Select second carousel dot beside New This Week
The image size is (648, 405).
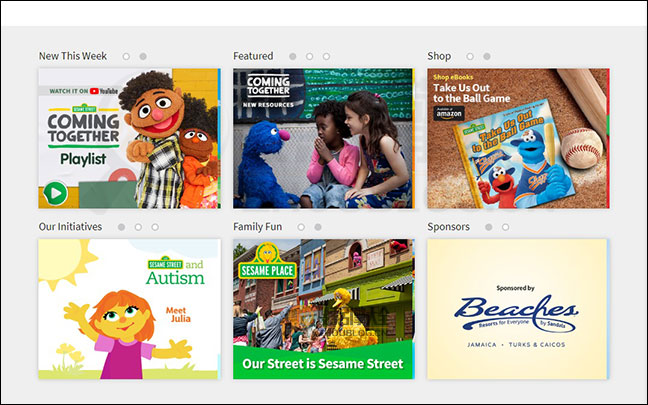143,57
